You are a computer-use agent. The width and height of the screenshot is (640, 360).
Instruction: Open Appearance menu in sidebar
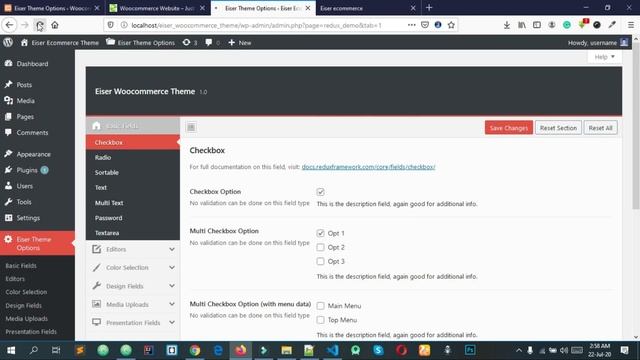[28, 154]
